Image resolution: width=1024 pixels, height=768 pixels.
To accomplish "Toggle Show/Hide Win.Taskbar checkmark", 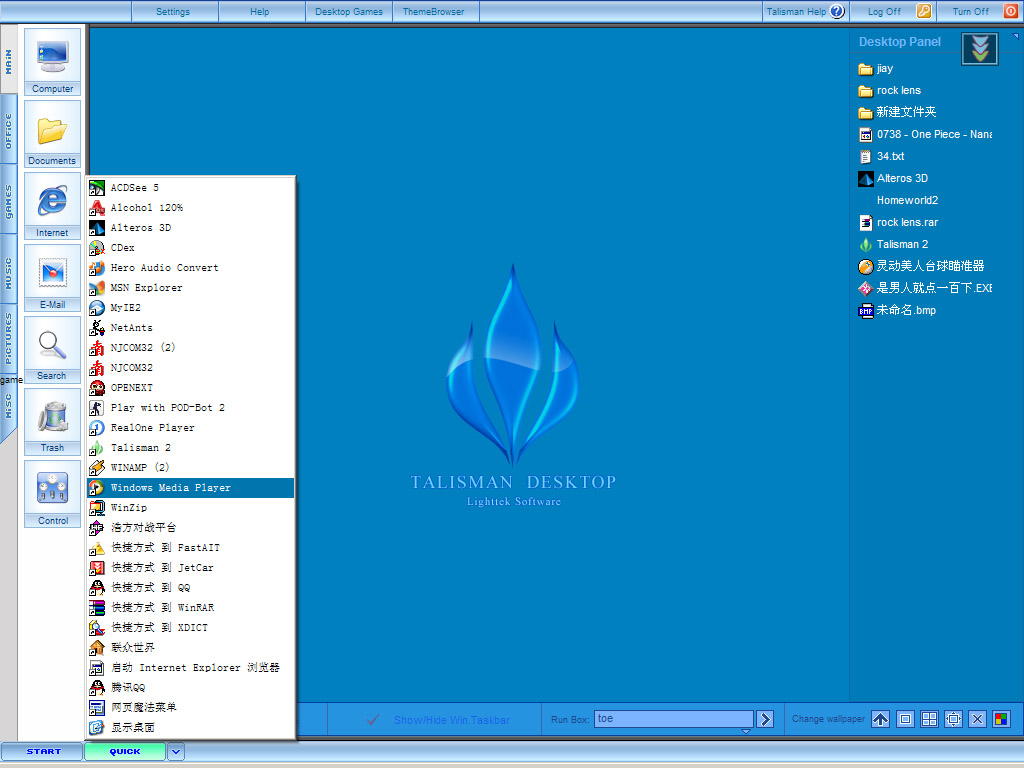I will pyautogui.click(x=373, y=720).
